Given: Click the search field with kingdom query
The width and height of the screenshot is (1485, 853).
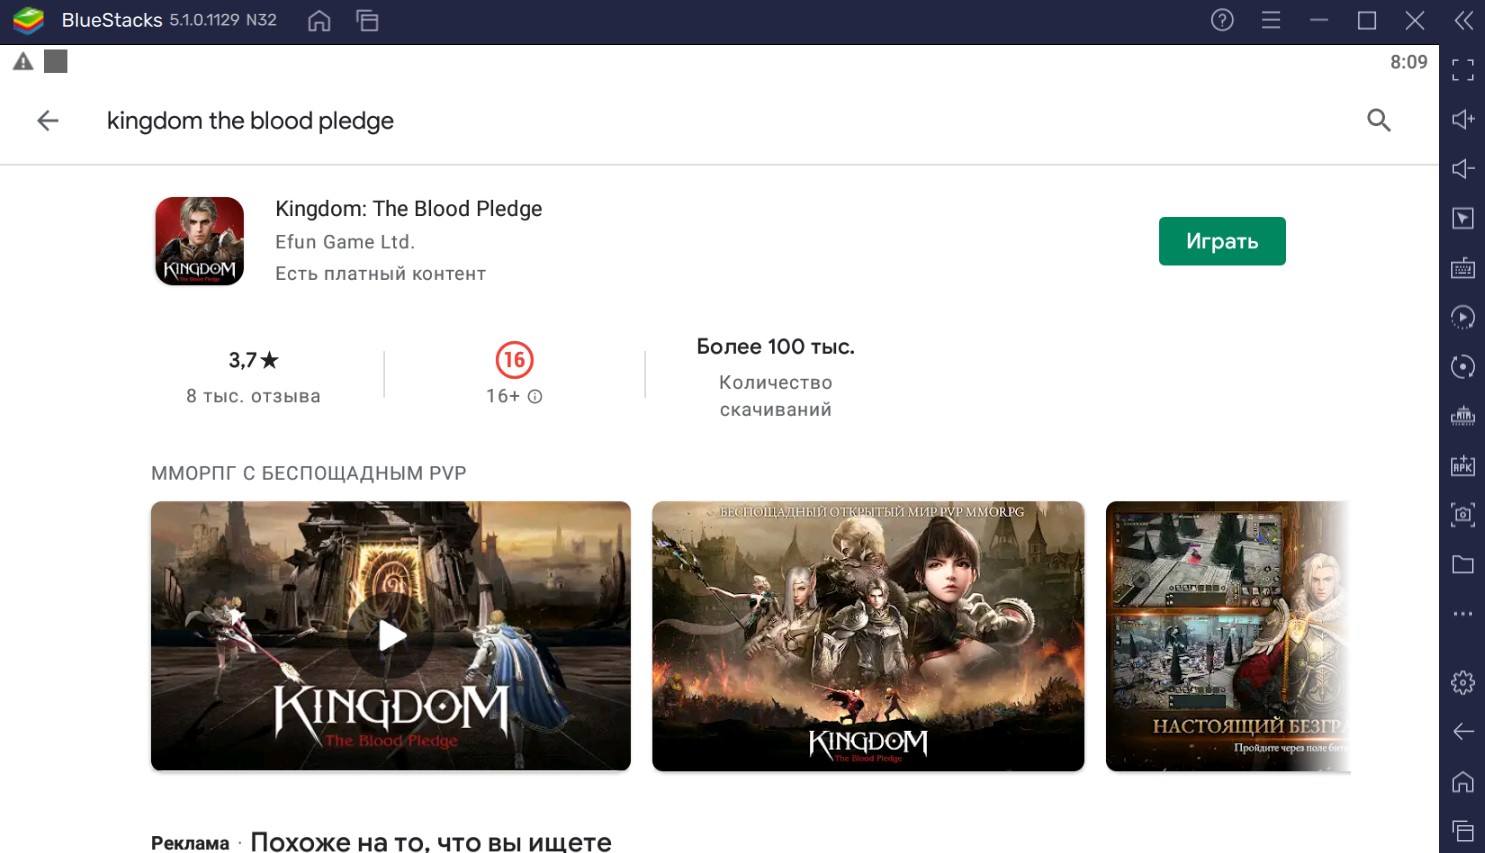Looking at the screenshot, I should click(x=250, y=121).
